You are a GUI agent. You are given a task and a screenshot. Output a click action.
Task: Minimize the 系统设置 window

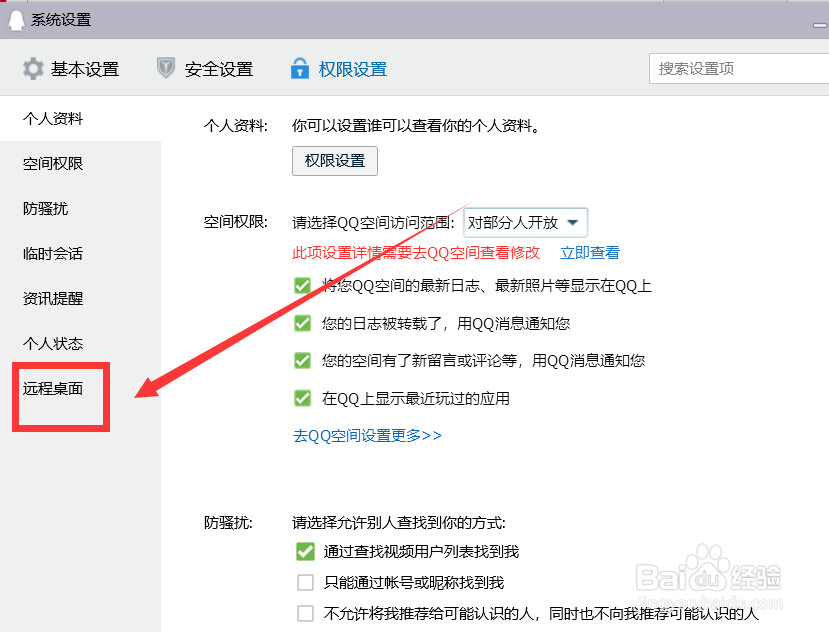tap(820, 24)
